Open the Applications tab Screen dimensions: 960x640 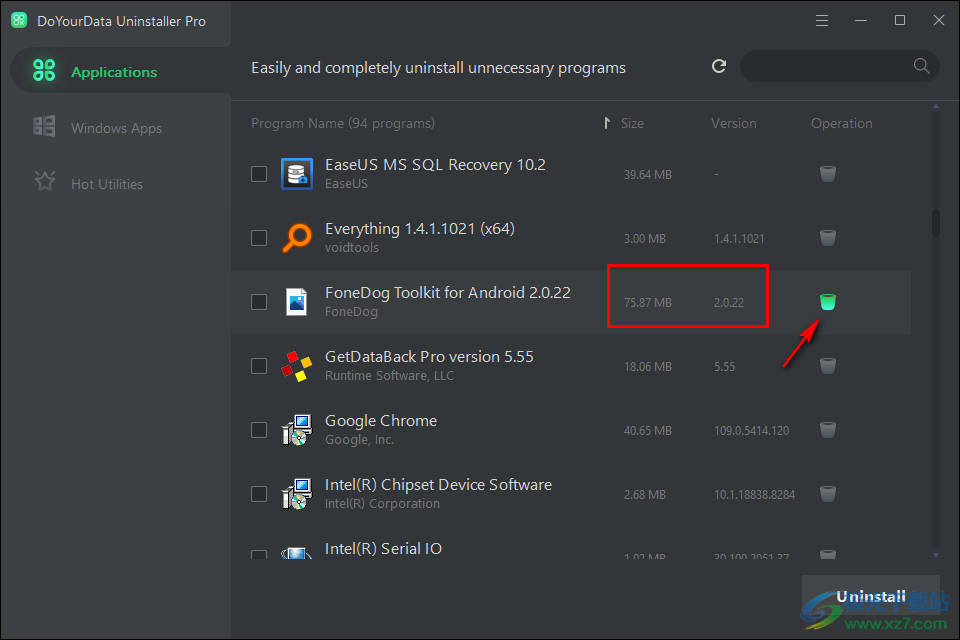[x=121, y=71]
